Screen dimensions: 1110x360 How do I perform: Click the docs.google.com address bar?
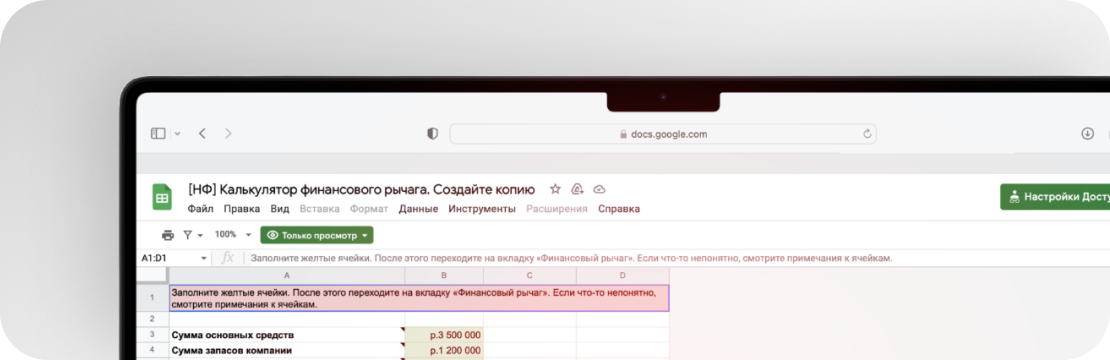click(663, 134)
